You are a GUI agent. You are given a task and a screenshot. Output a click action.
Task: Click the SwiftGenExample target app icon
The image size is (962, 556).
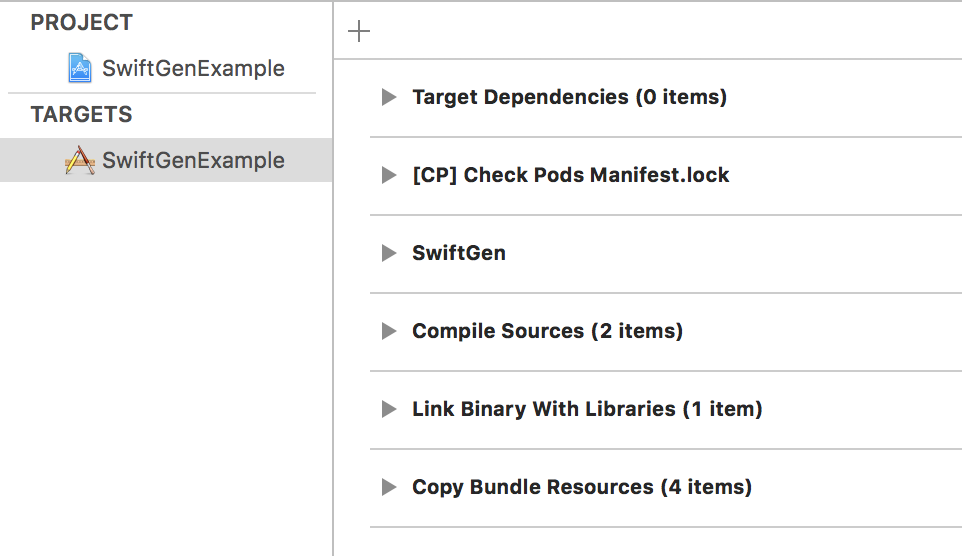(x=80, y=160)
